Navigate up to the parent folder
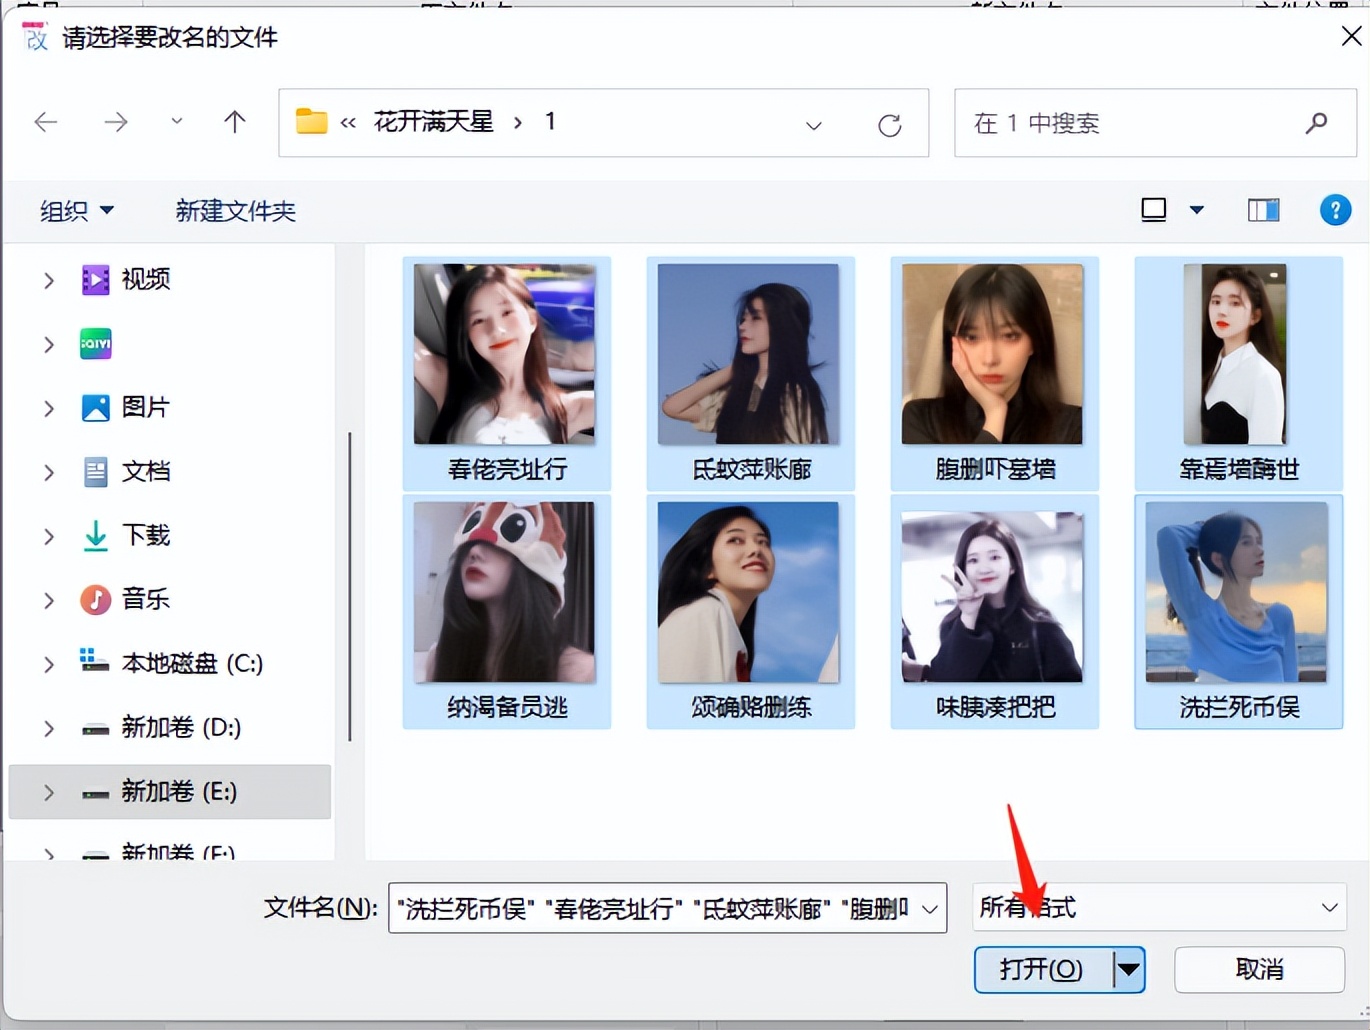 (x=234, y=121)
